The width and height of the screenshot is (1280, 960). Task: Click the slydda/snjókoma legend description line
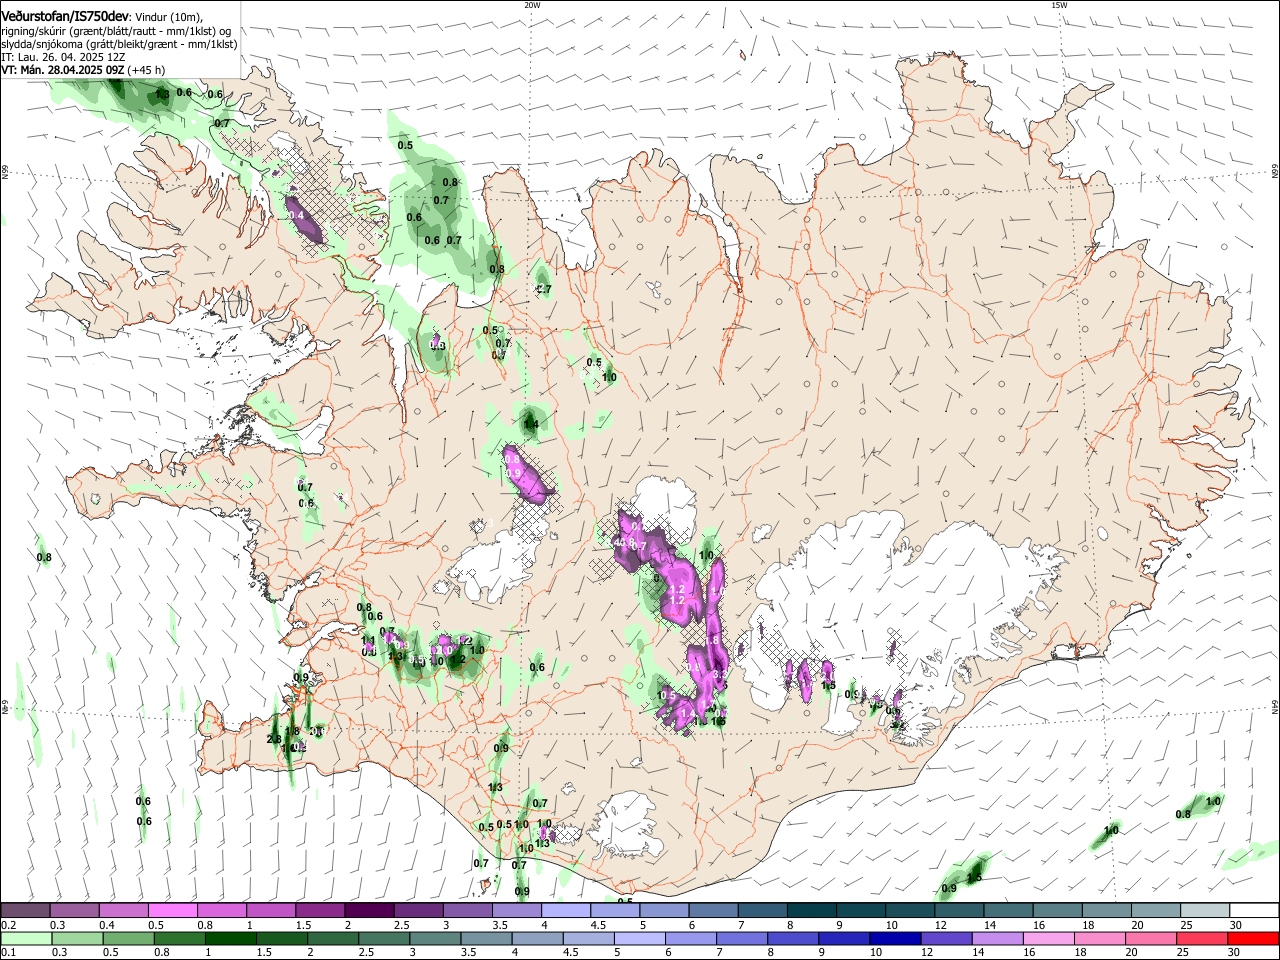point(119,44)
